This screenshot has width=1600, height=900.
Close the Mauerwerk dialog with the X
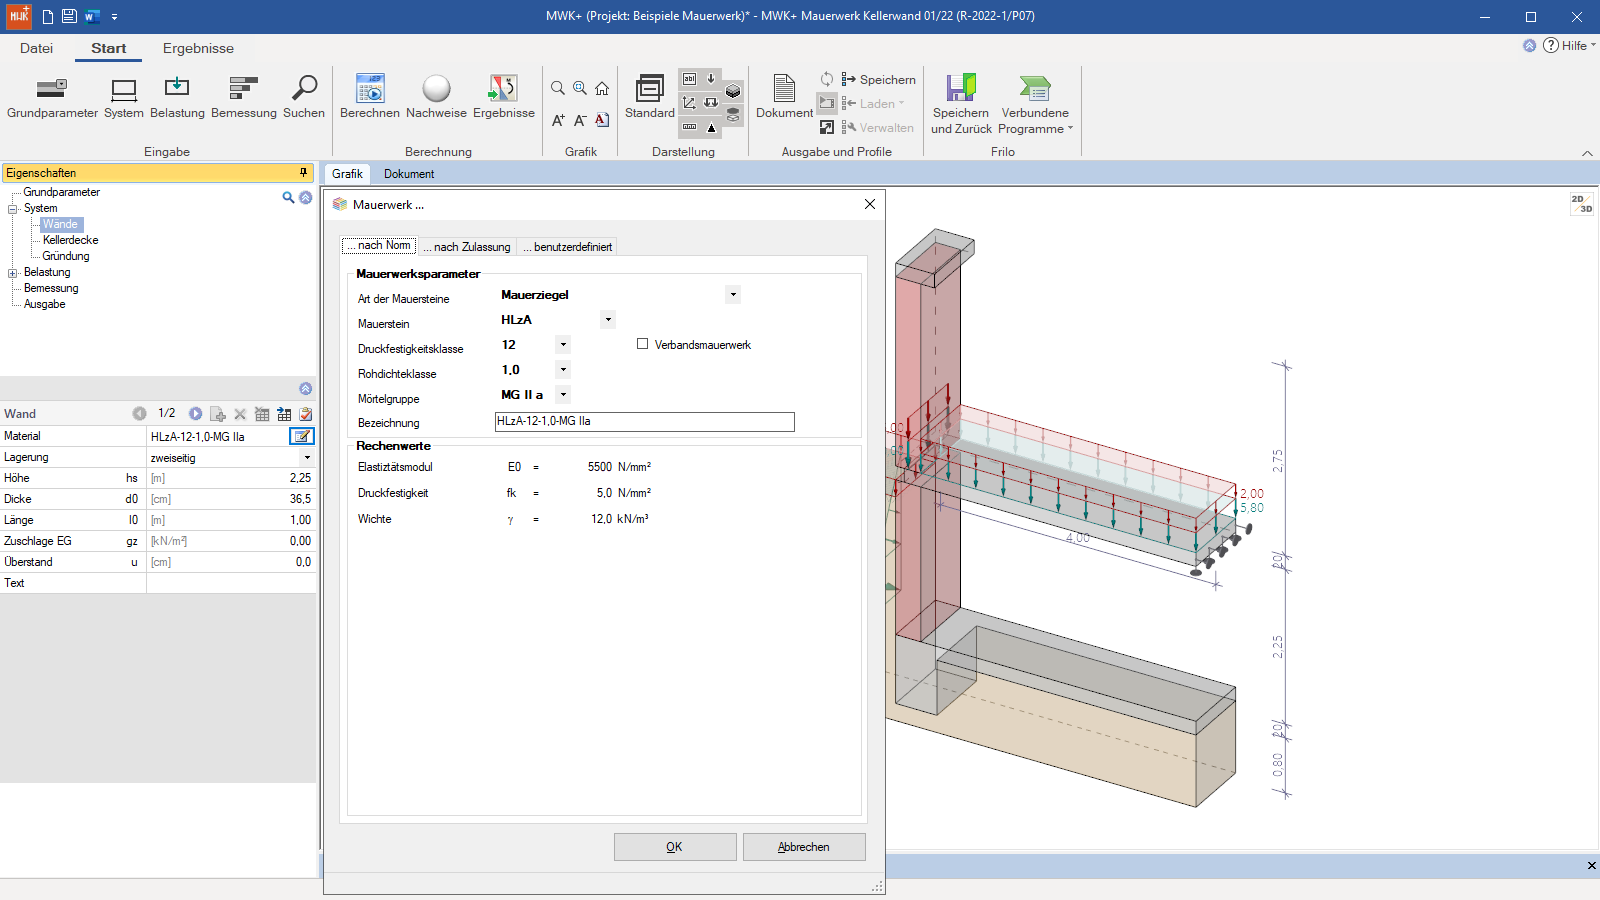point(870,204)
